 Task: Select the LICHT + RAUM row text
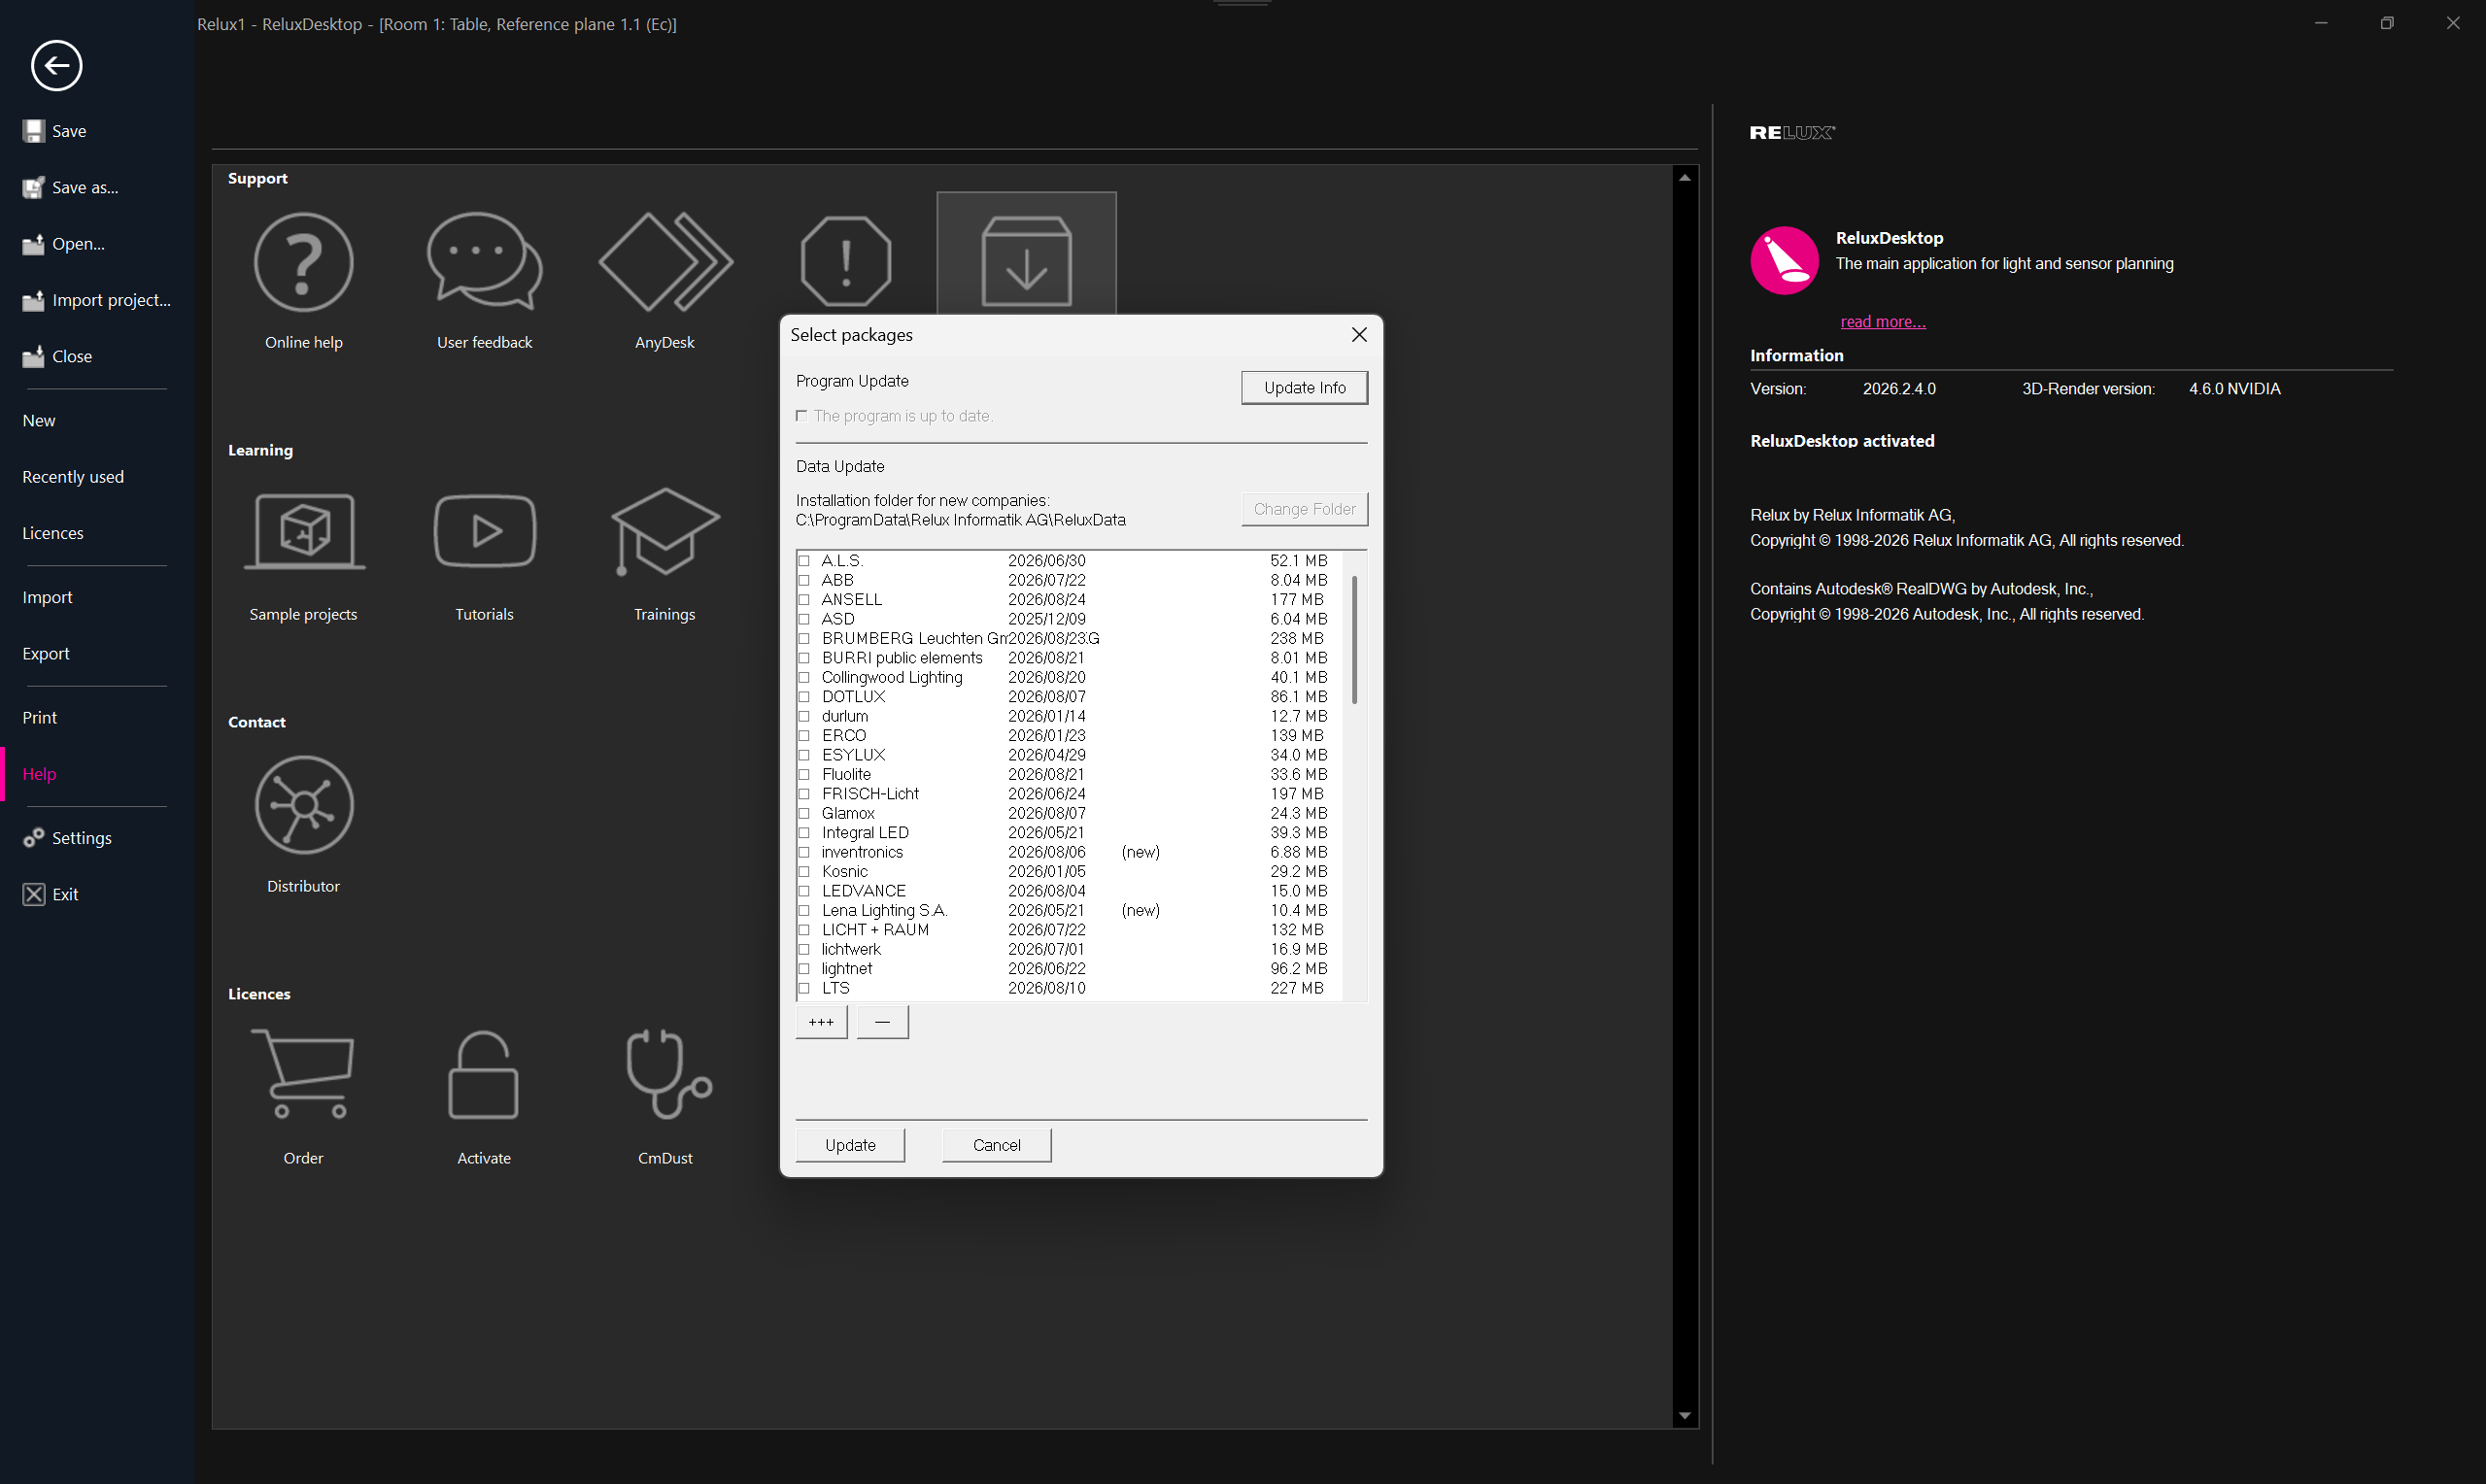[875, 930]
